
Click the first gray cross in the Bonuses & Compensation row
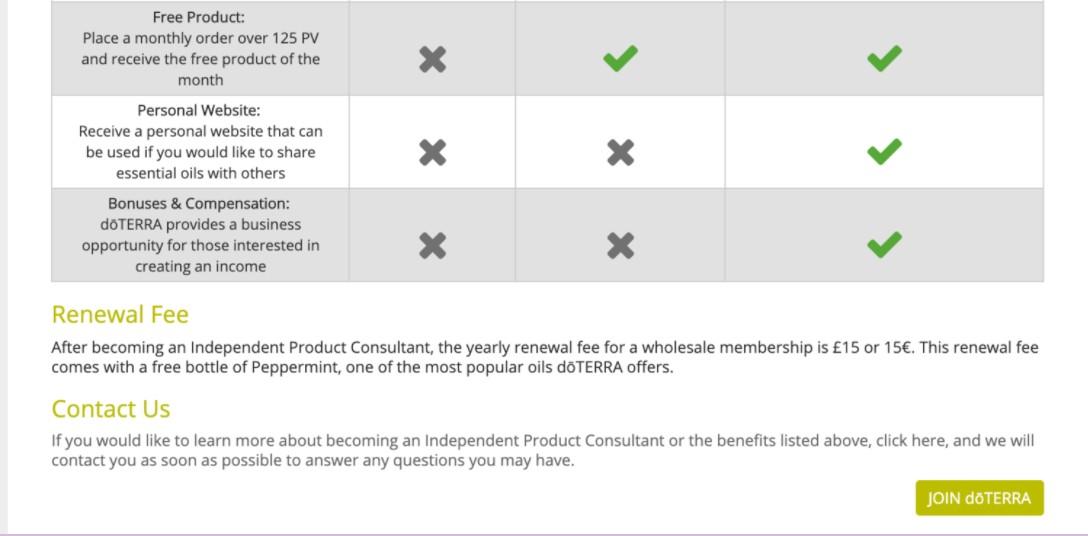point(432,245)
